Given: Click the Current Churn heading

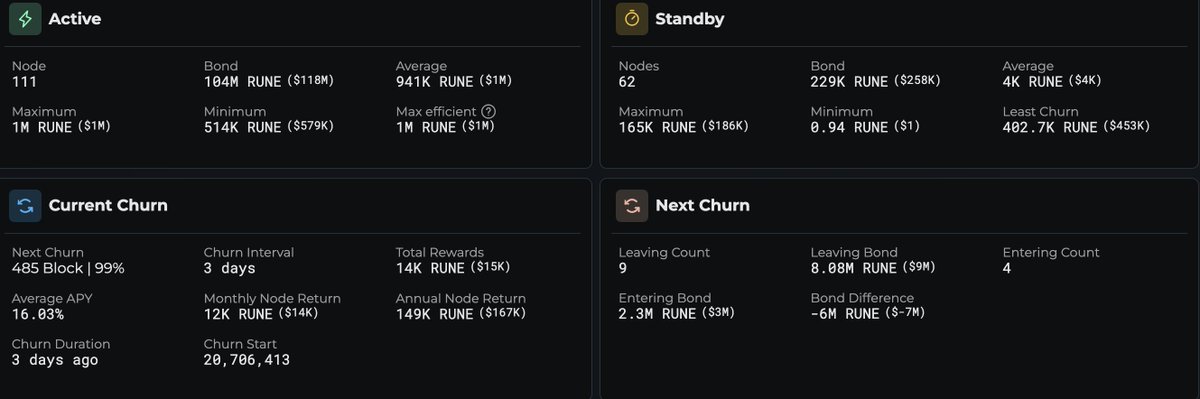Looking at the screenshot, I should point(108,205).
